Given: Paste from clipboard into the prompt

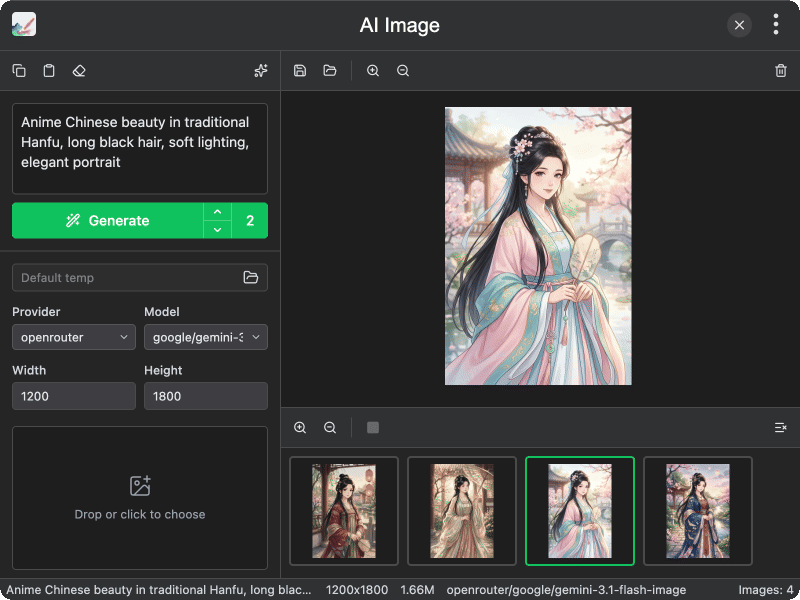Looking at the screenshot, I should click(49, 70).
